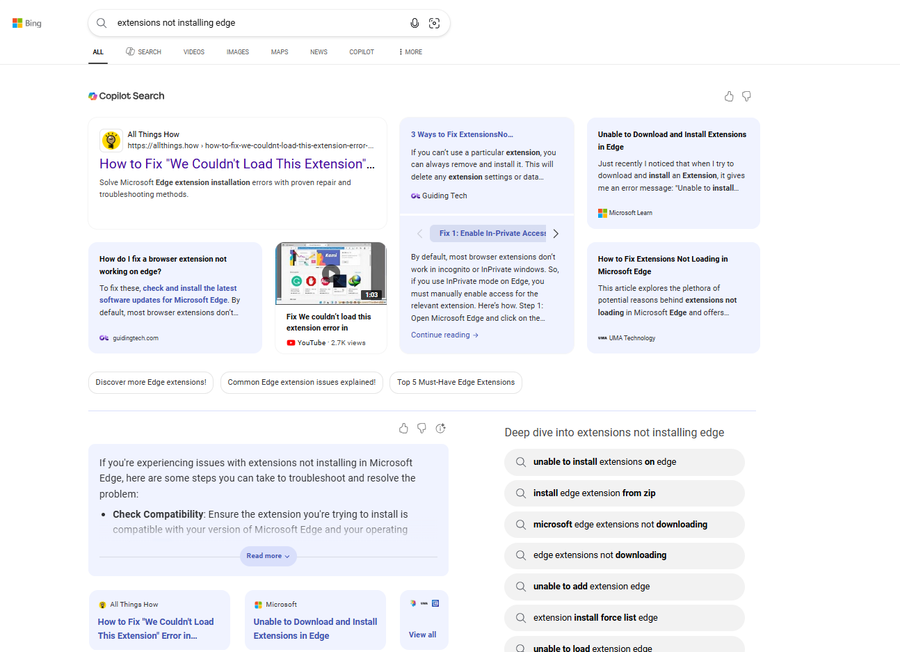Search 'microsoft edge extensions not downloading'
The height and width of the screenshot is (652, 900).
[x=624, y=525]
